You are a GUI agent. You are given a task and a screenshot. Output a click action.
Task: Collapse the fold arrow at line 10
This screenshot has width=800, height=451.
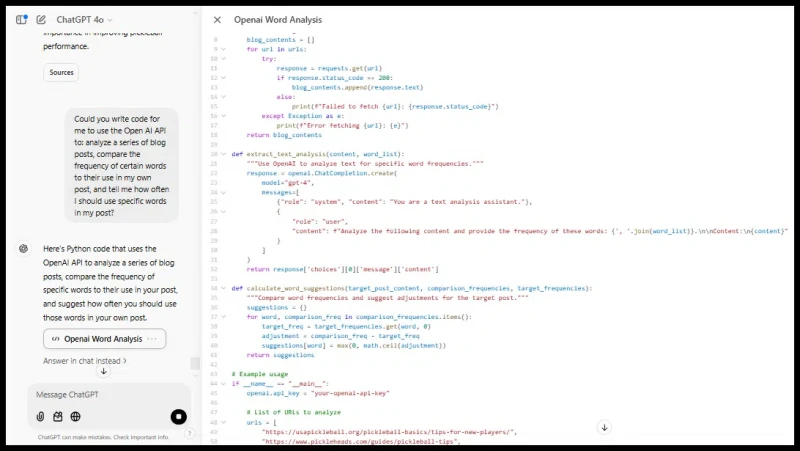pyautogui.click(x=223, y=59)
